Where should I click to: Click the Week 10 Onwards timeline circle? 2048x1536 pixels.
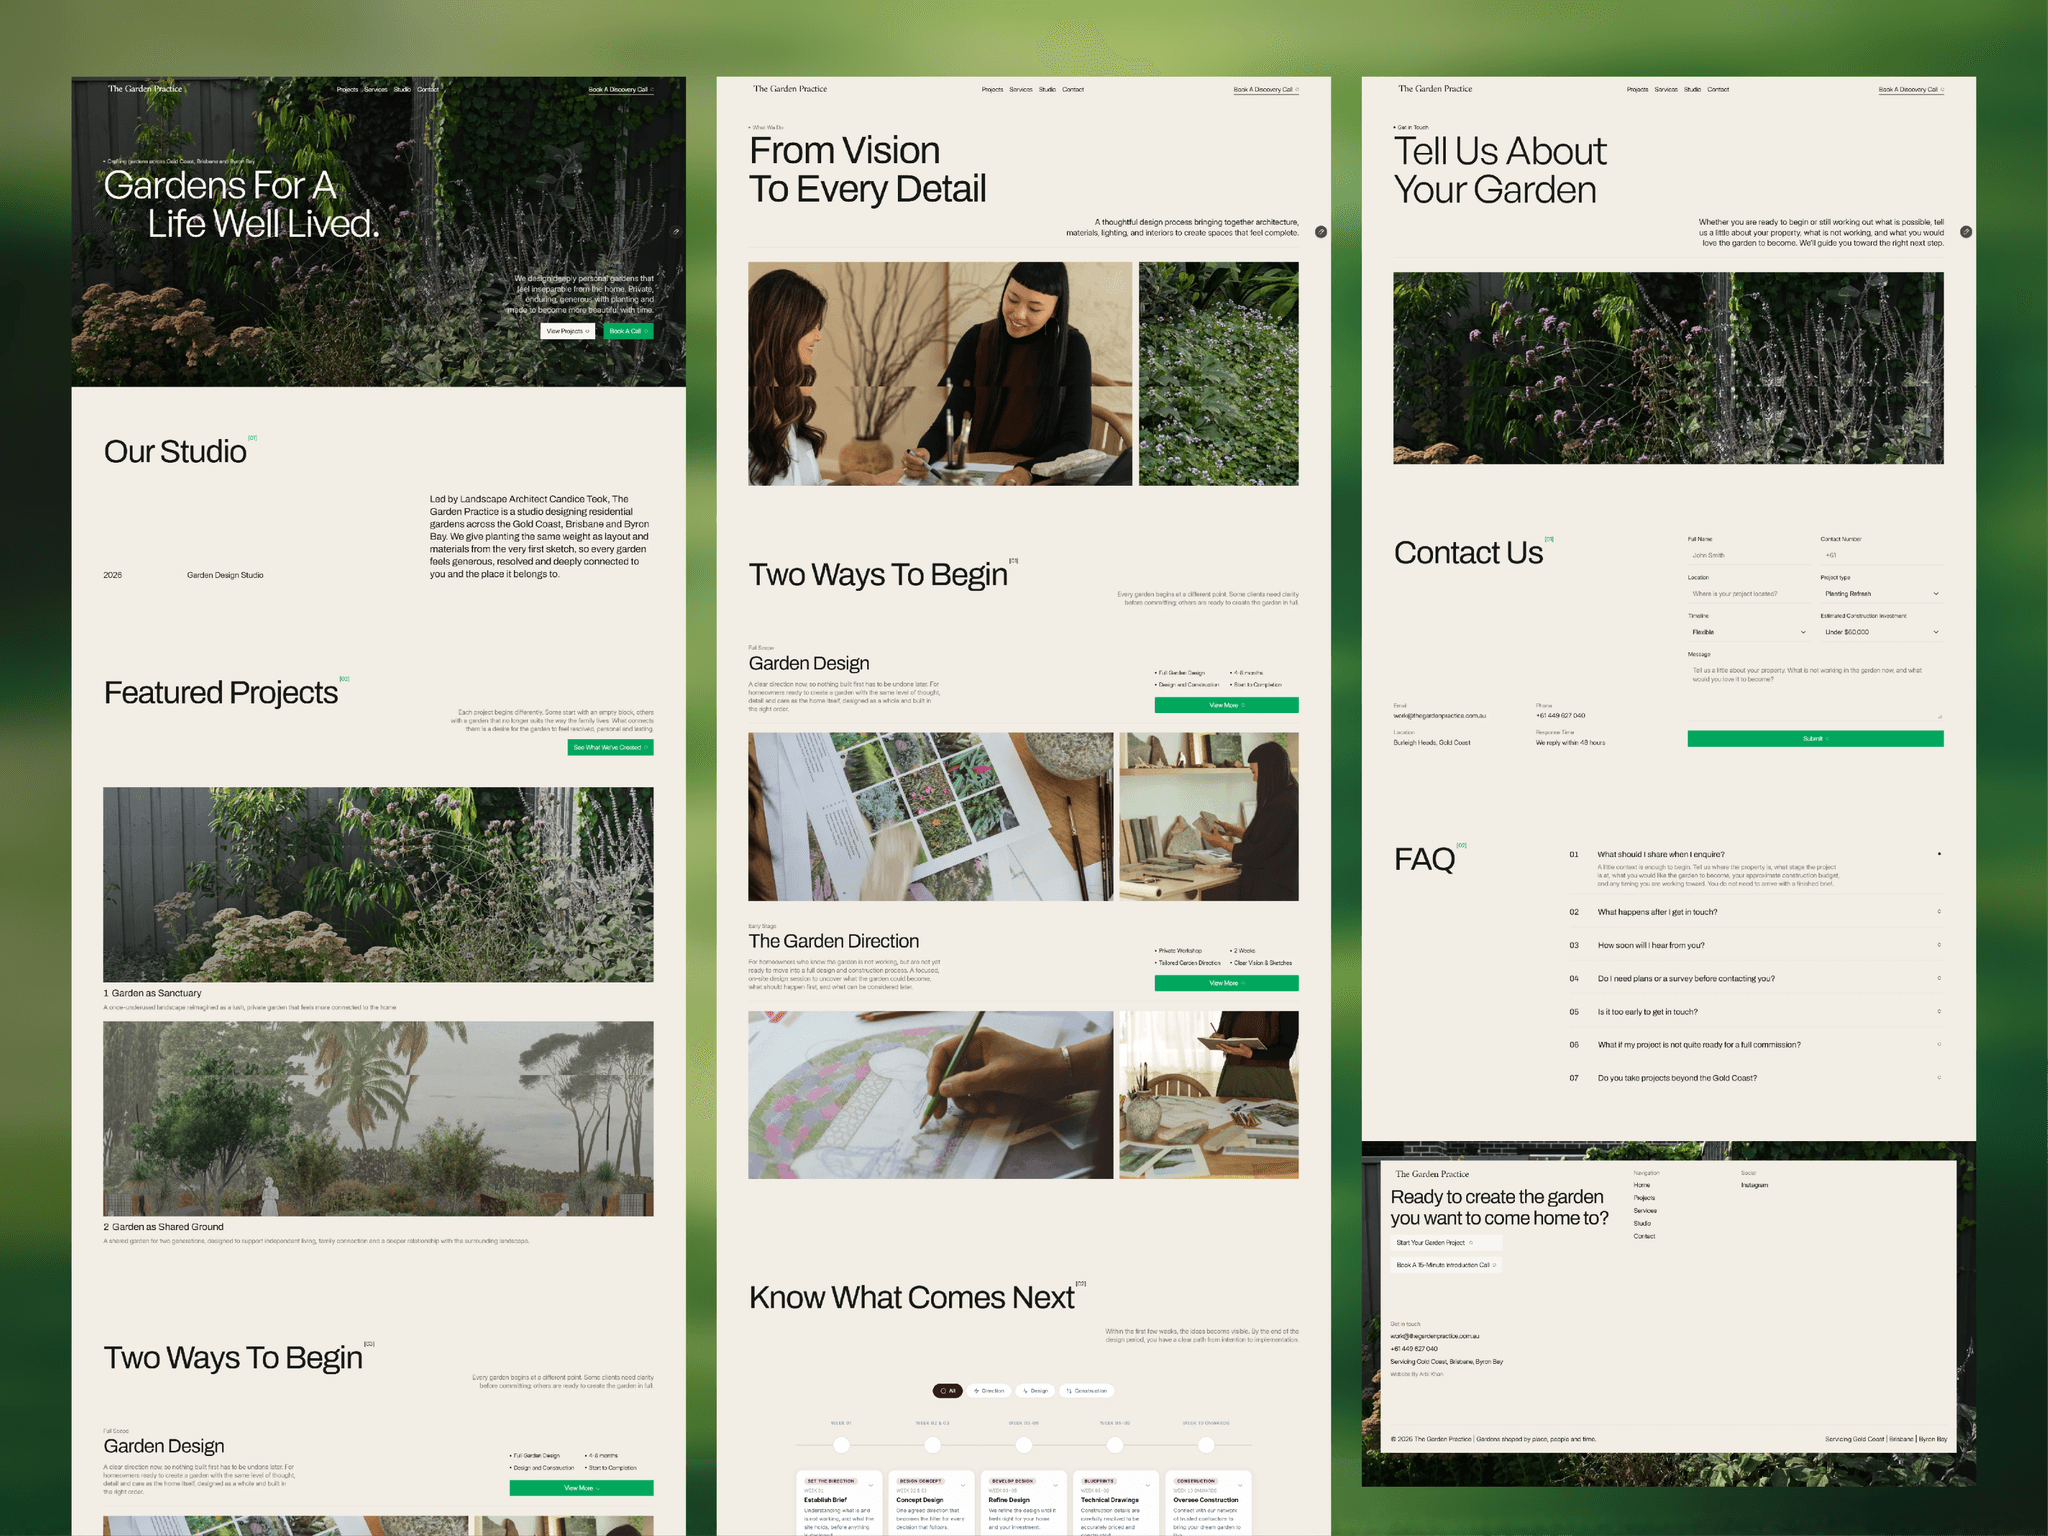pyautogui.click(x=1206, y=1444)
